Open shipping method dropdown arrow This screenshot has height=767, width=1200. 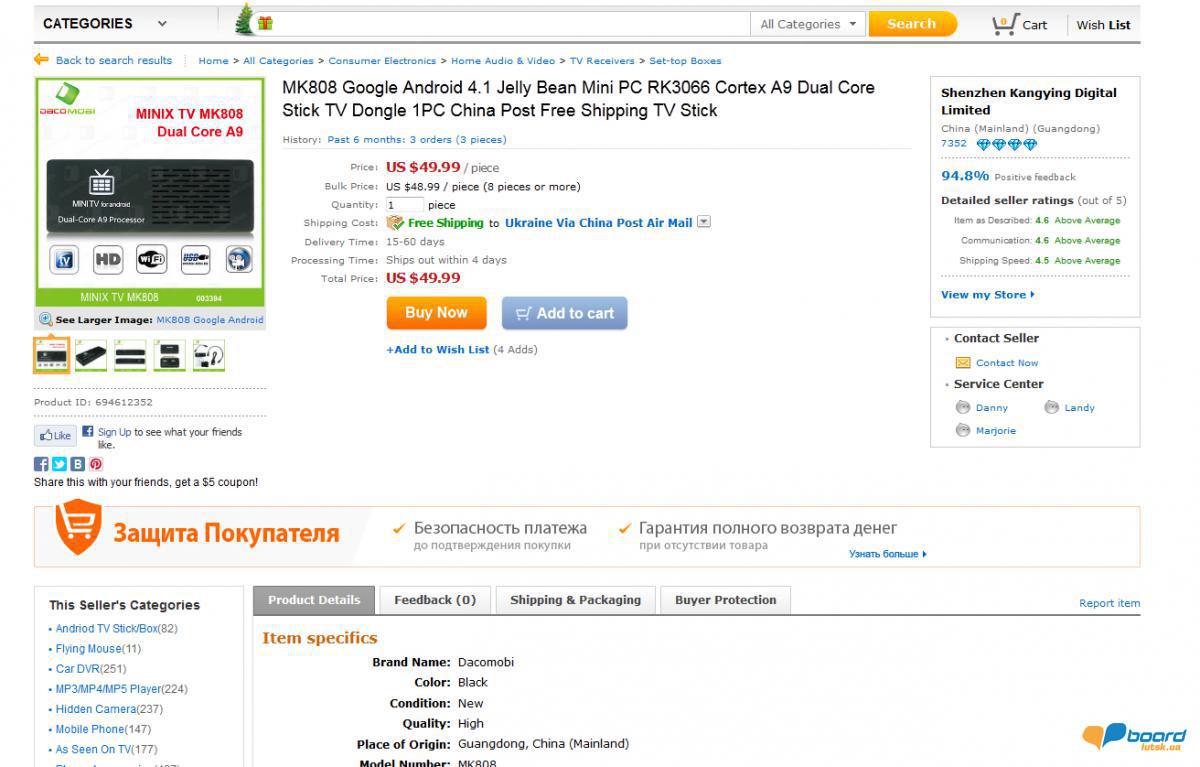(x=704, y=222)
